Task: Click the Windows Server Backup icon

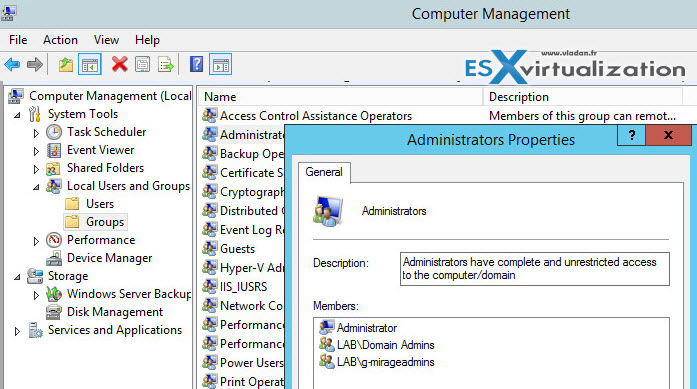Action: pyautogui.click(x=54, y=294)
